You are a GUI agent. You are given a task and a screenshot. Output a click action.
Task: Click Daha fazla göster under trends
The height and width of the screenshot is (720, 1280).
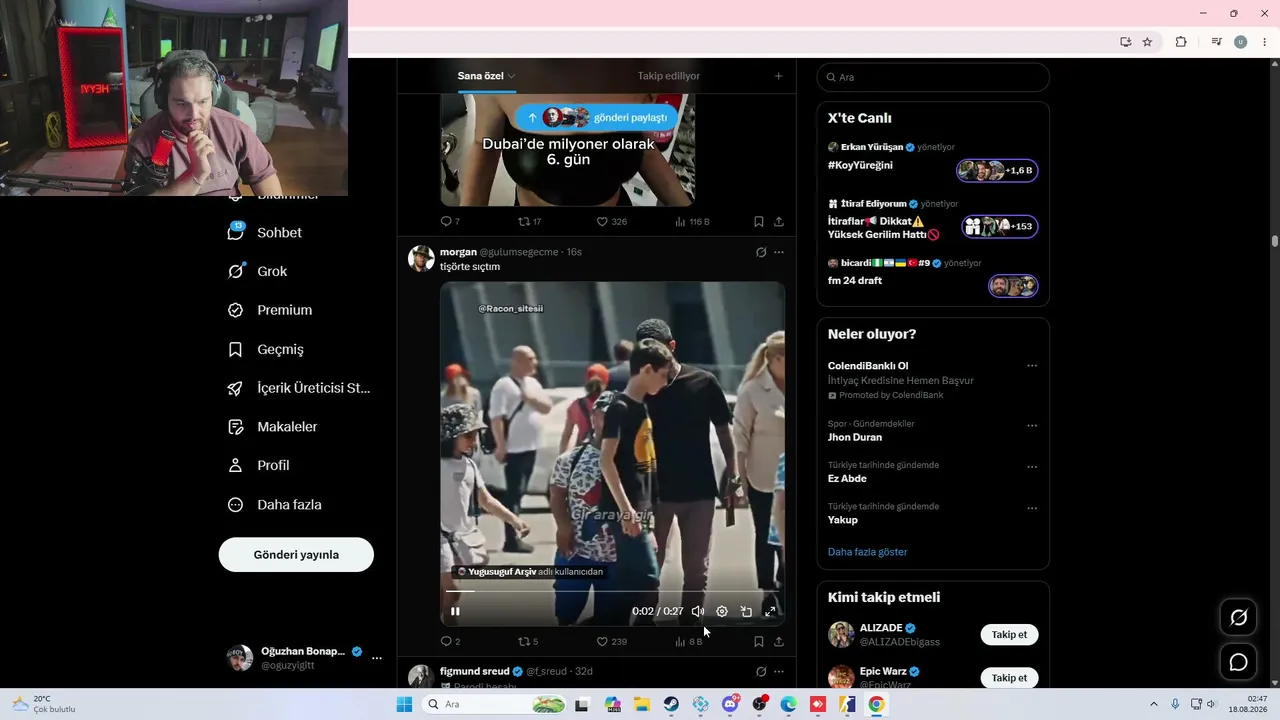coord(868,552)
